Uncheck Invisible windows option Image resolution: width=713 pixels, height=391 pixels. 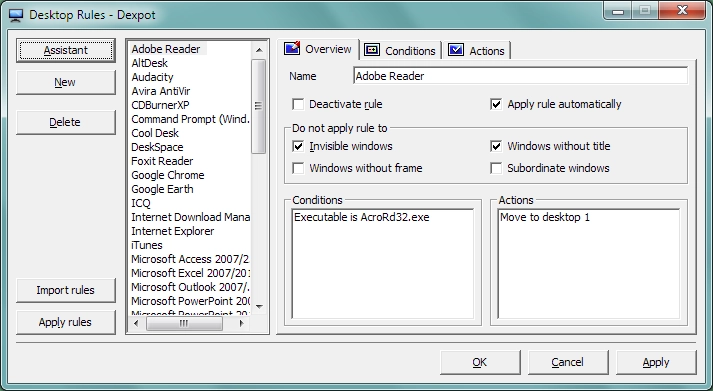pyautogui.click(x=298, y=146)
